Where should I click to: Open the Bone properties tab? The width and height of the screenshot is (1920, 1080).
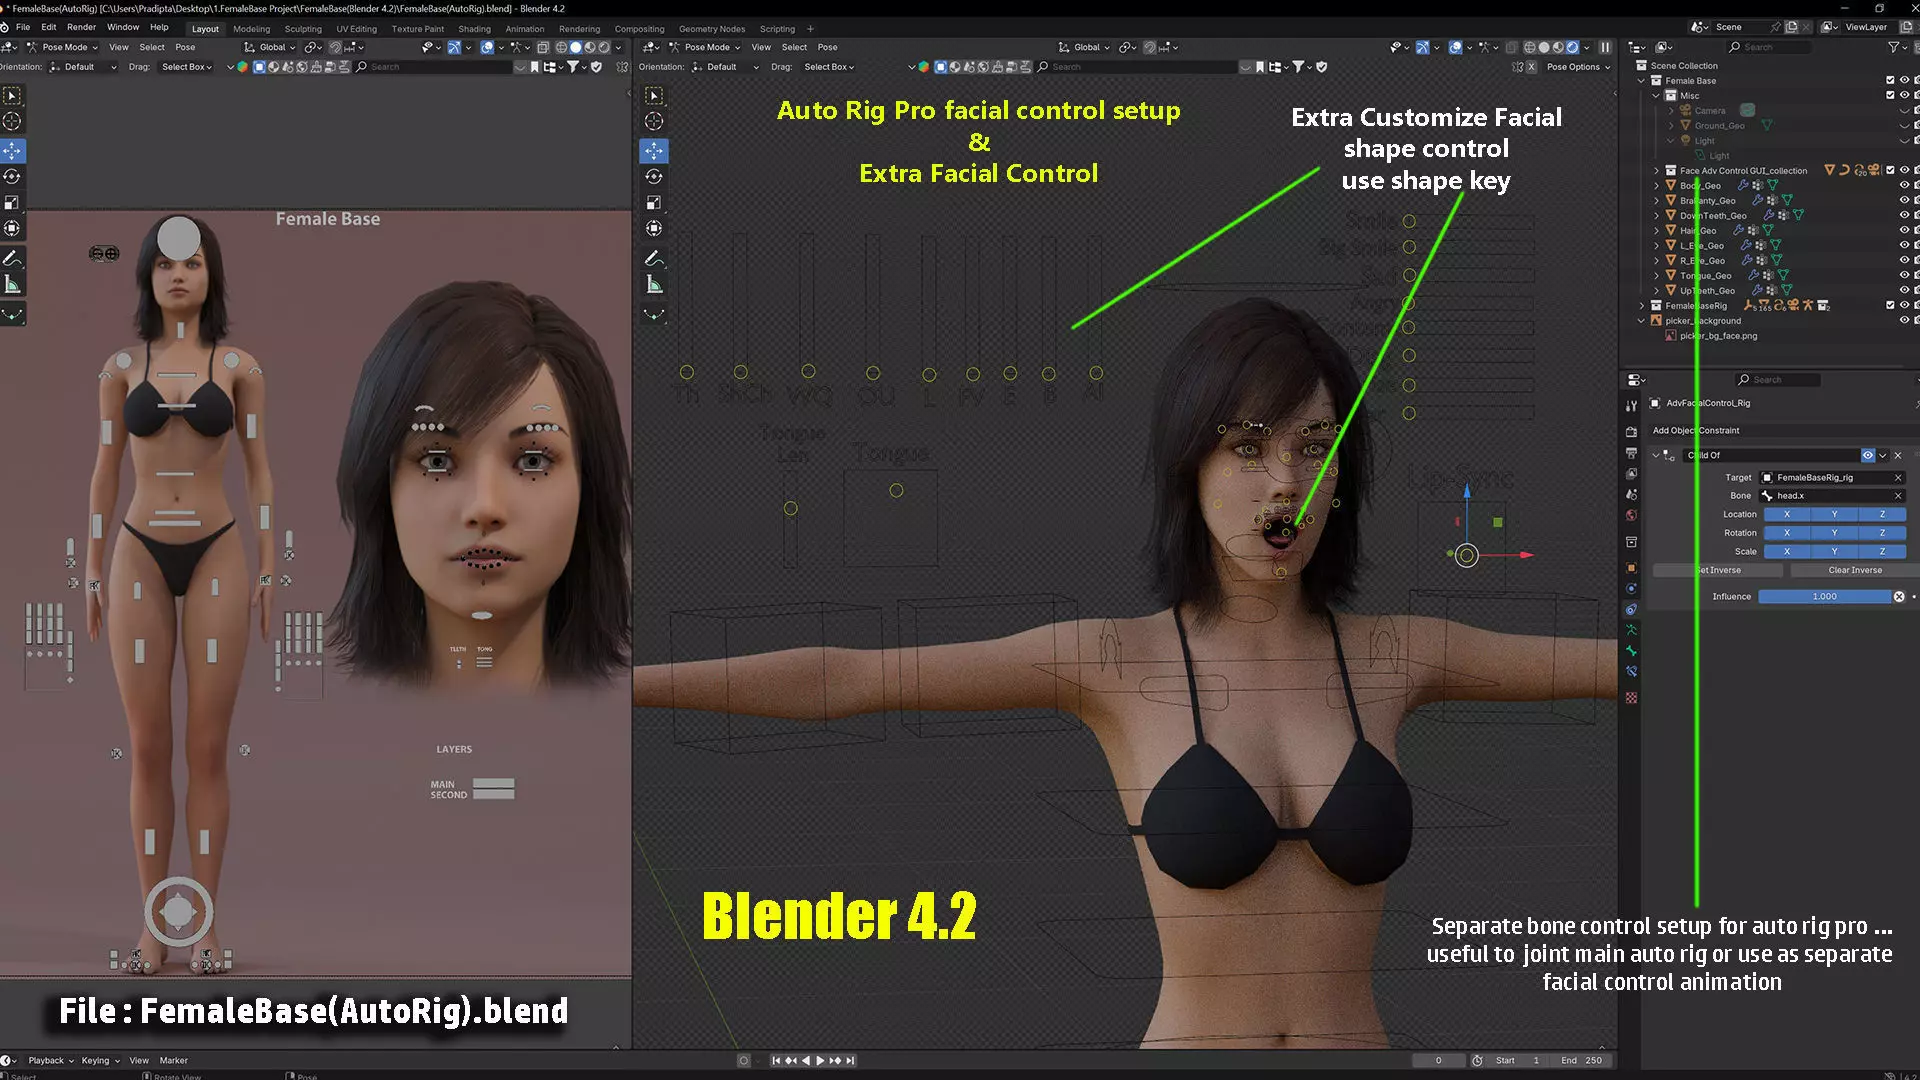(1631, 651)
